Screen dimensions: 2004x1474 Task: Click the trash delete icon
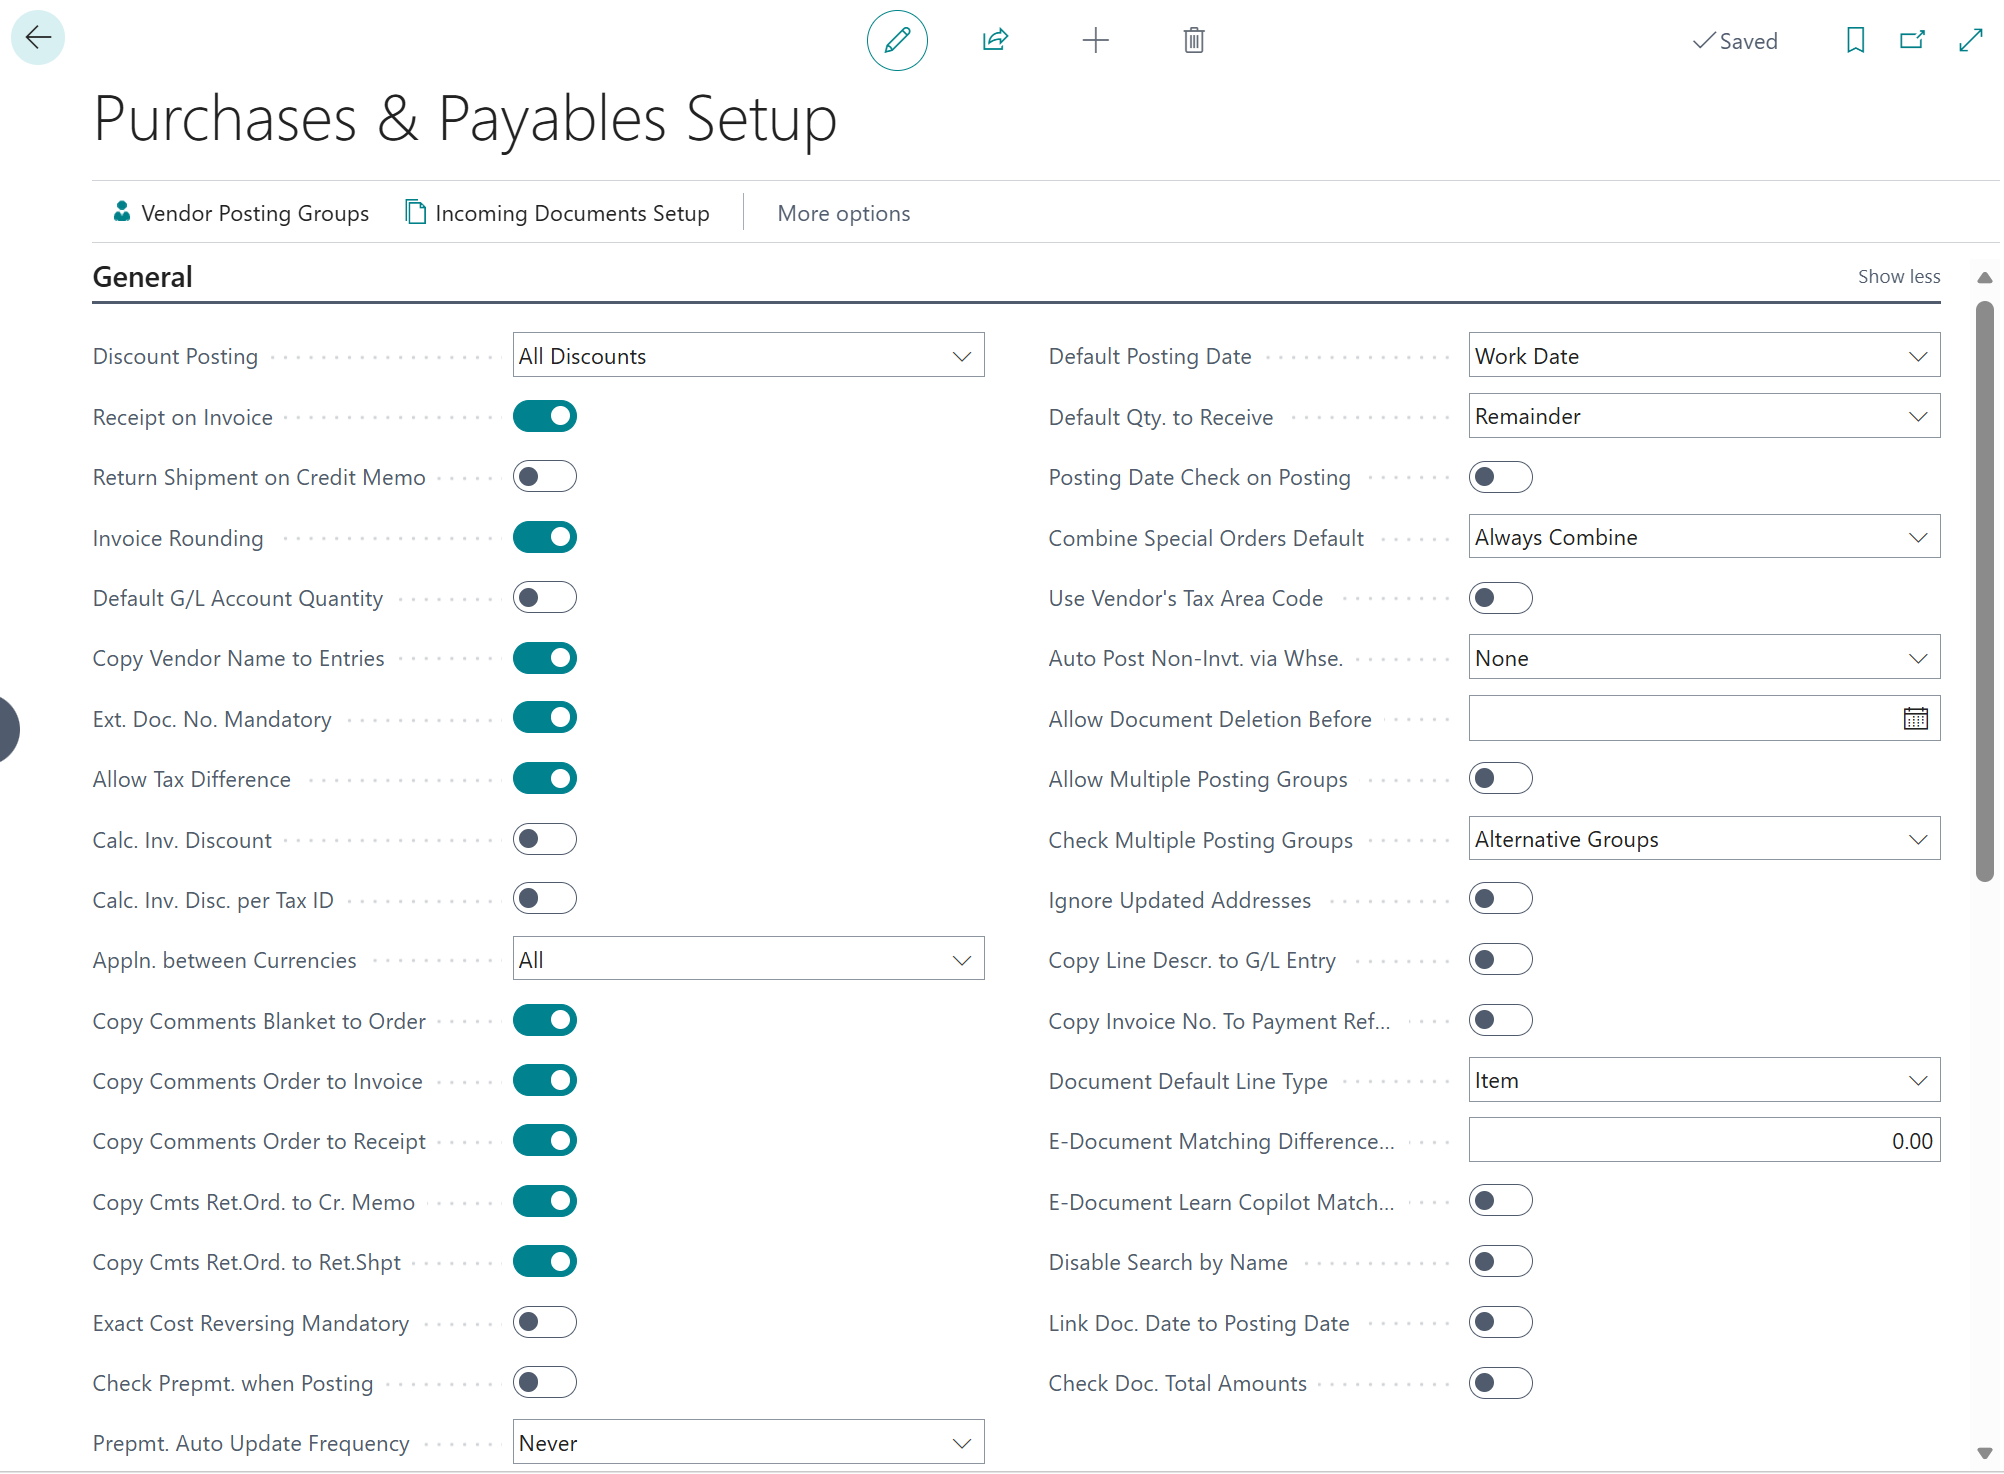point(1194,41)
